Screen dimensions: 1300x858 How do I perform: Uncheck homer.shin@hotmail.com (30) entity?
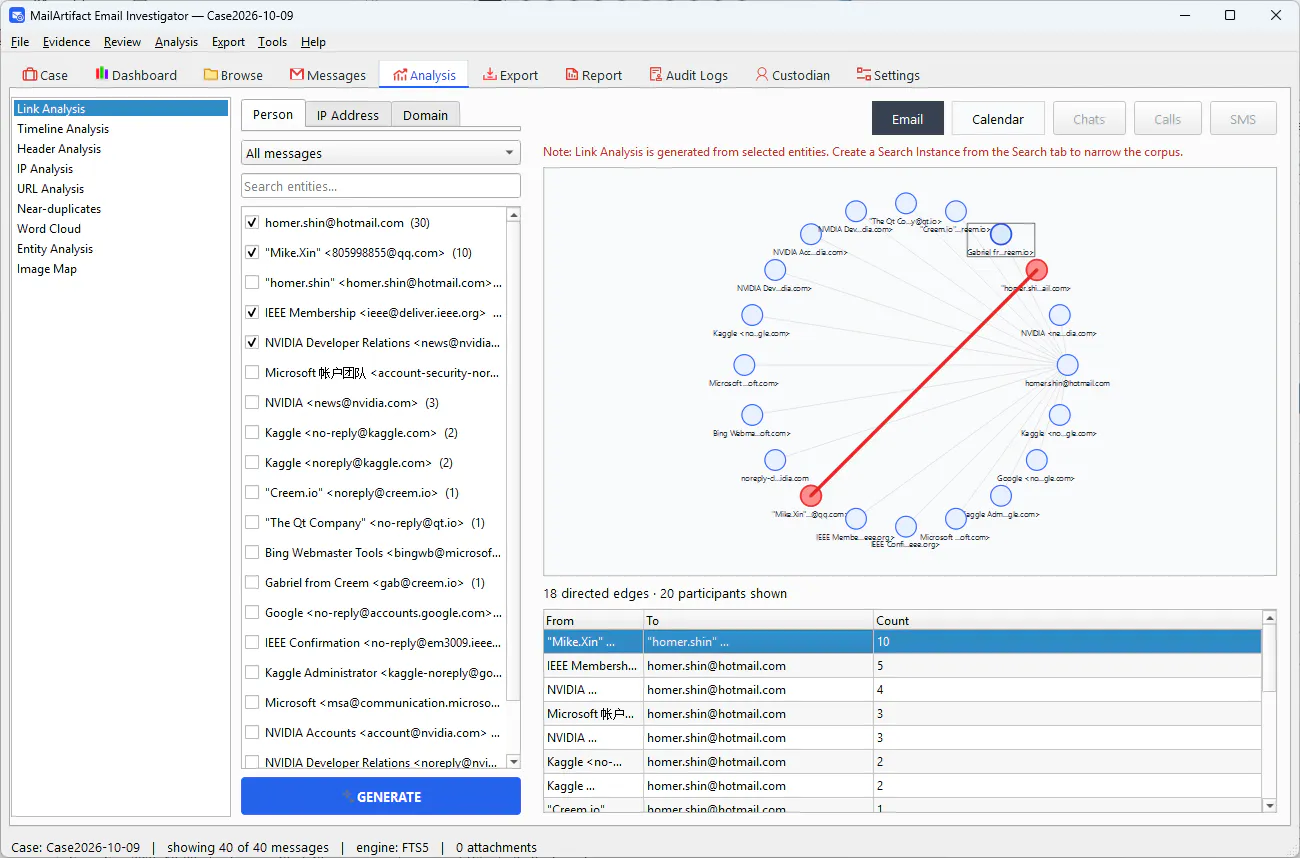(x=252, y=223)
